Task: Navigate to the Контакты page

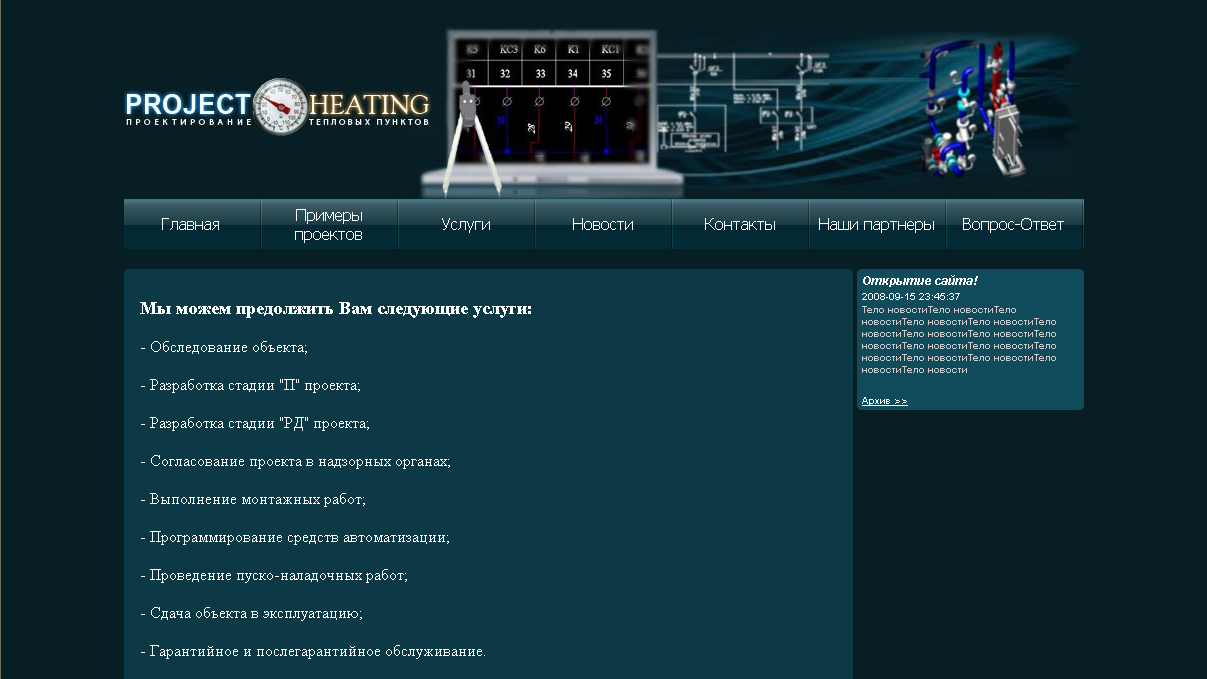Action: click(x=740, y=223)
